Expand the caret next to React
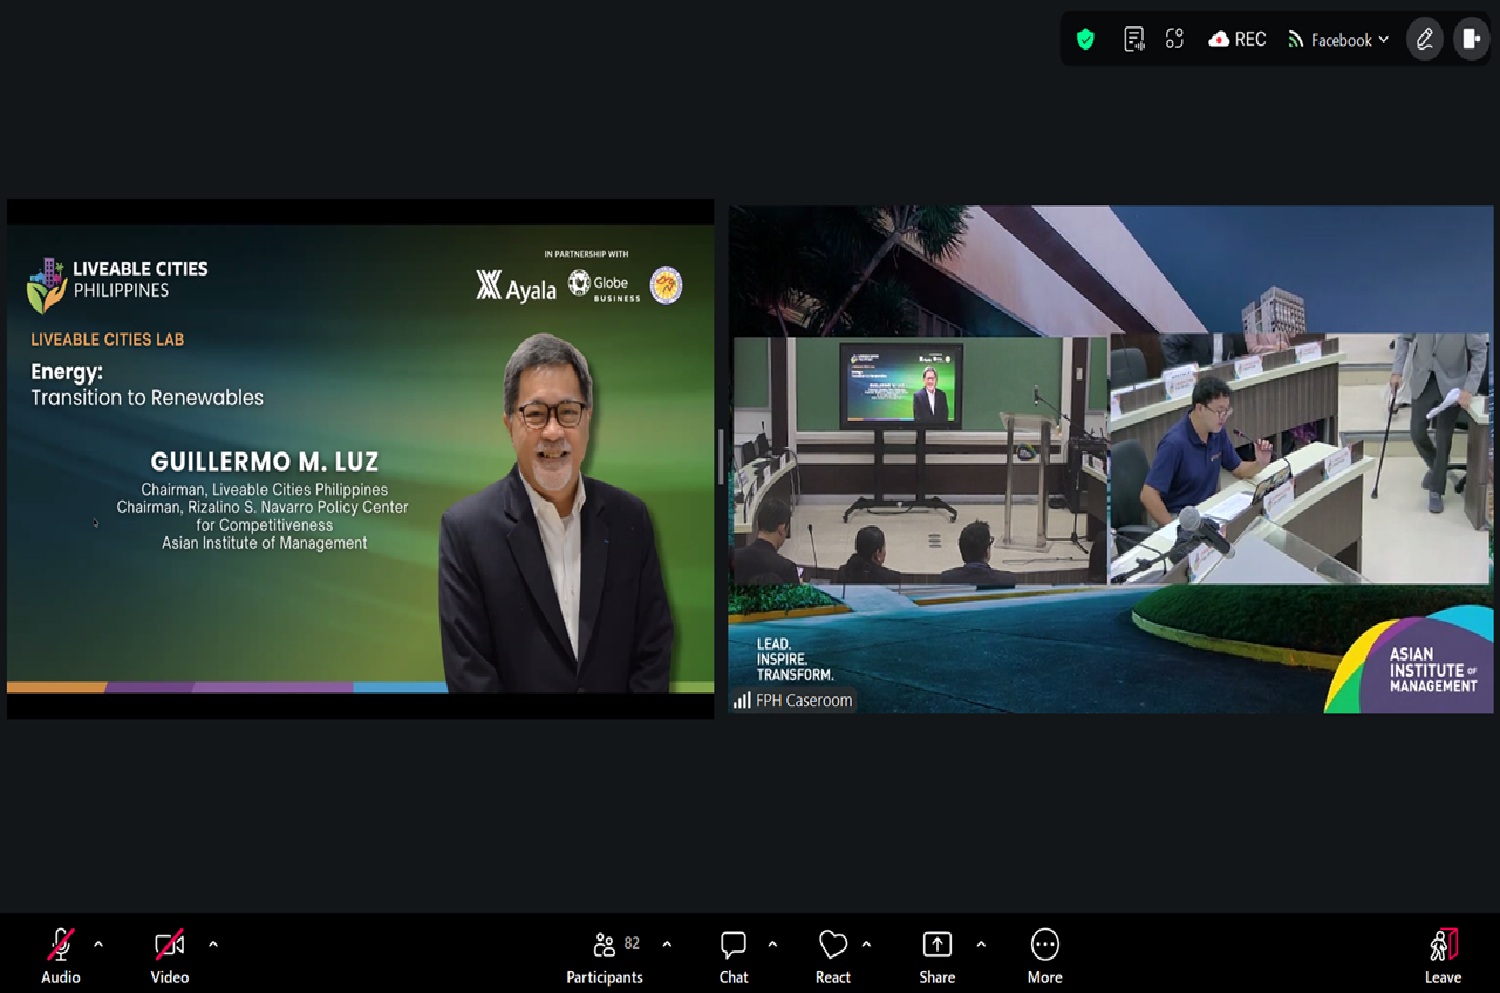This screenshot has width=1500, height=993. click(x=867, y=944)
